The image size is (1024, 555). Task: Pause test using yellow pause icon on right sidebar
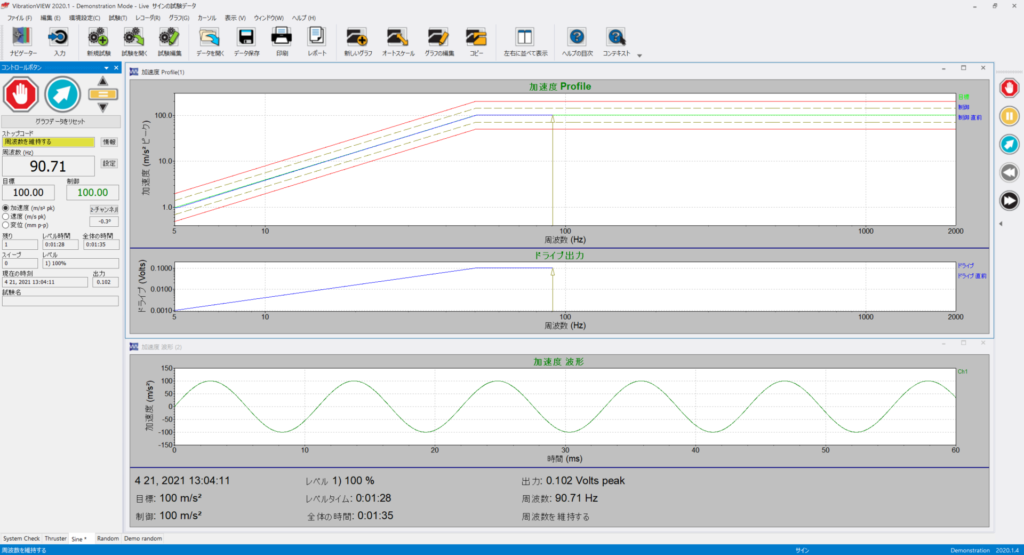[x=1009, y=116]
